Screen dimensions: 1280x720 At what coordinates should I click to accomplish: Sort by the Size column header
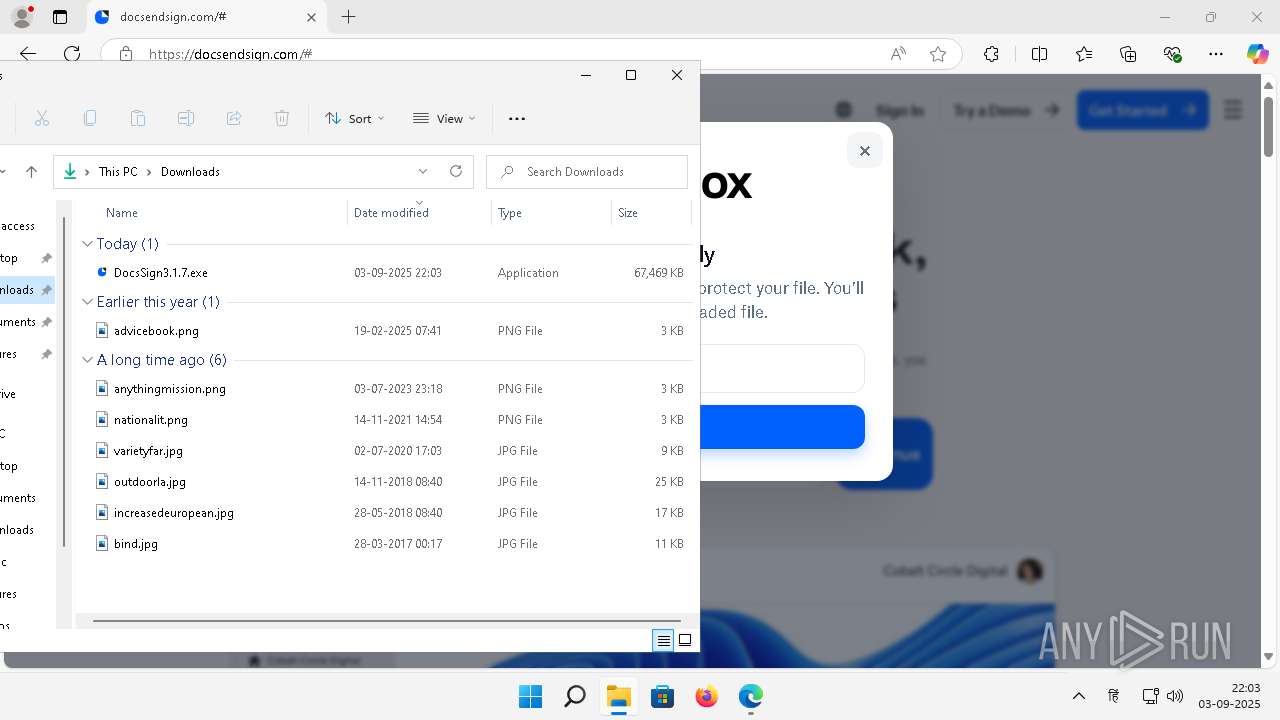(628, 213)
